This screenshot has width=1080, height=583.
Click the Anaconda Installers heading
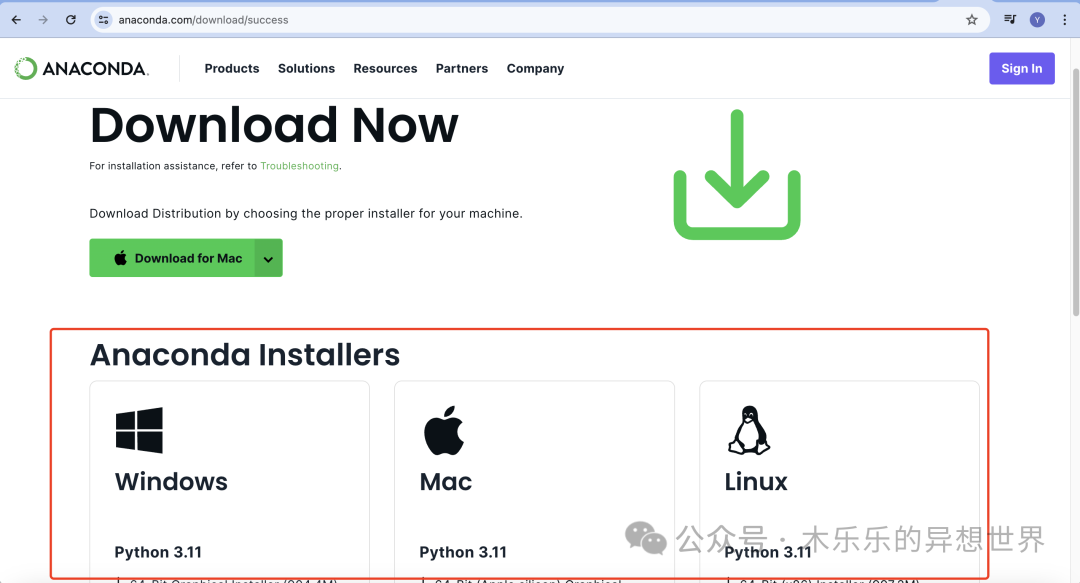pyautogui.click(x=245, y=355)
